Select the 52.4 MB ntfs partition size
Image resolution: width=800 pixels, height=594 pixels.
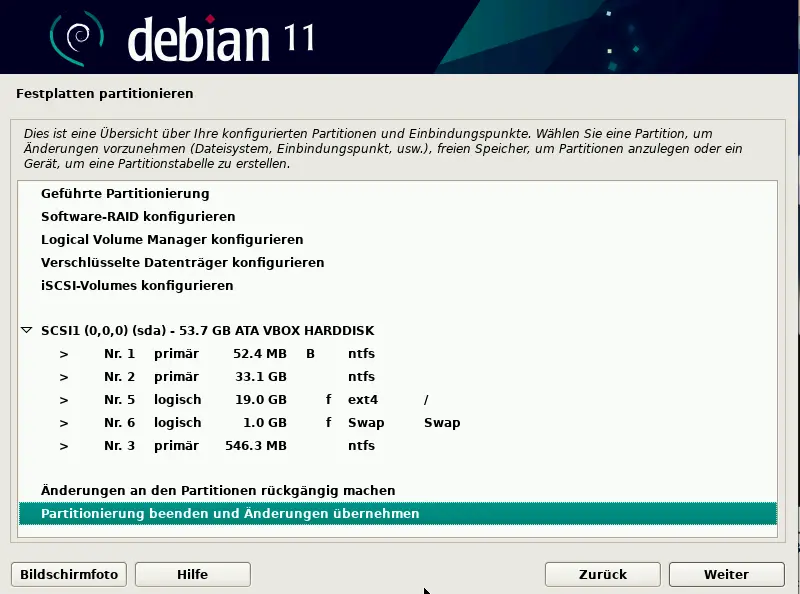coord(260,354)
